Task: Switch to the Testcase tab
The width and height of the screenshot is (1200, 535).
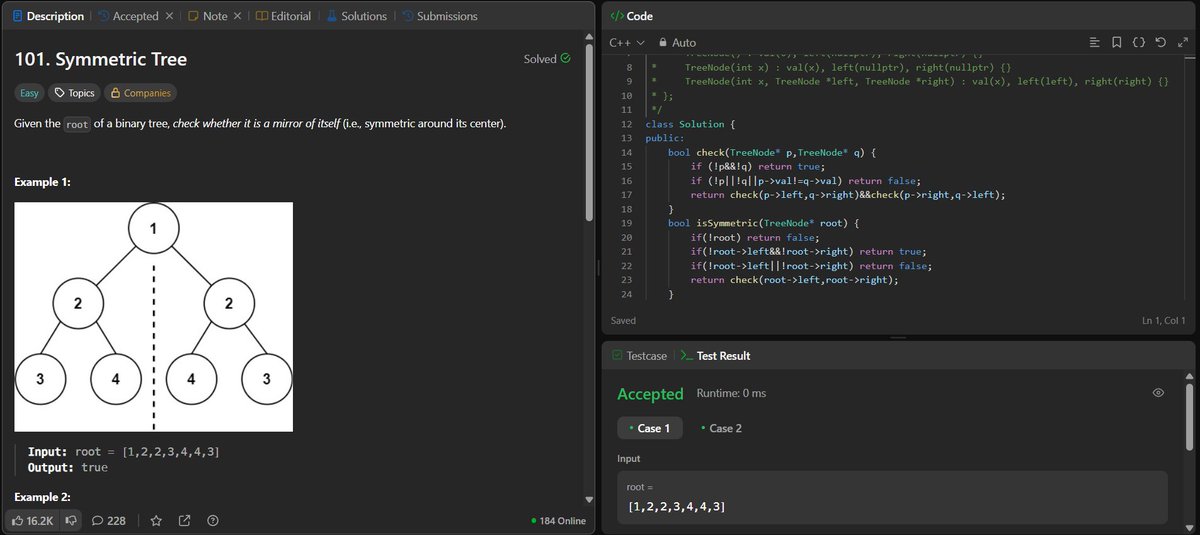Action: click(x=639, y=355)
